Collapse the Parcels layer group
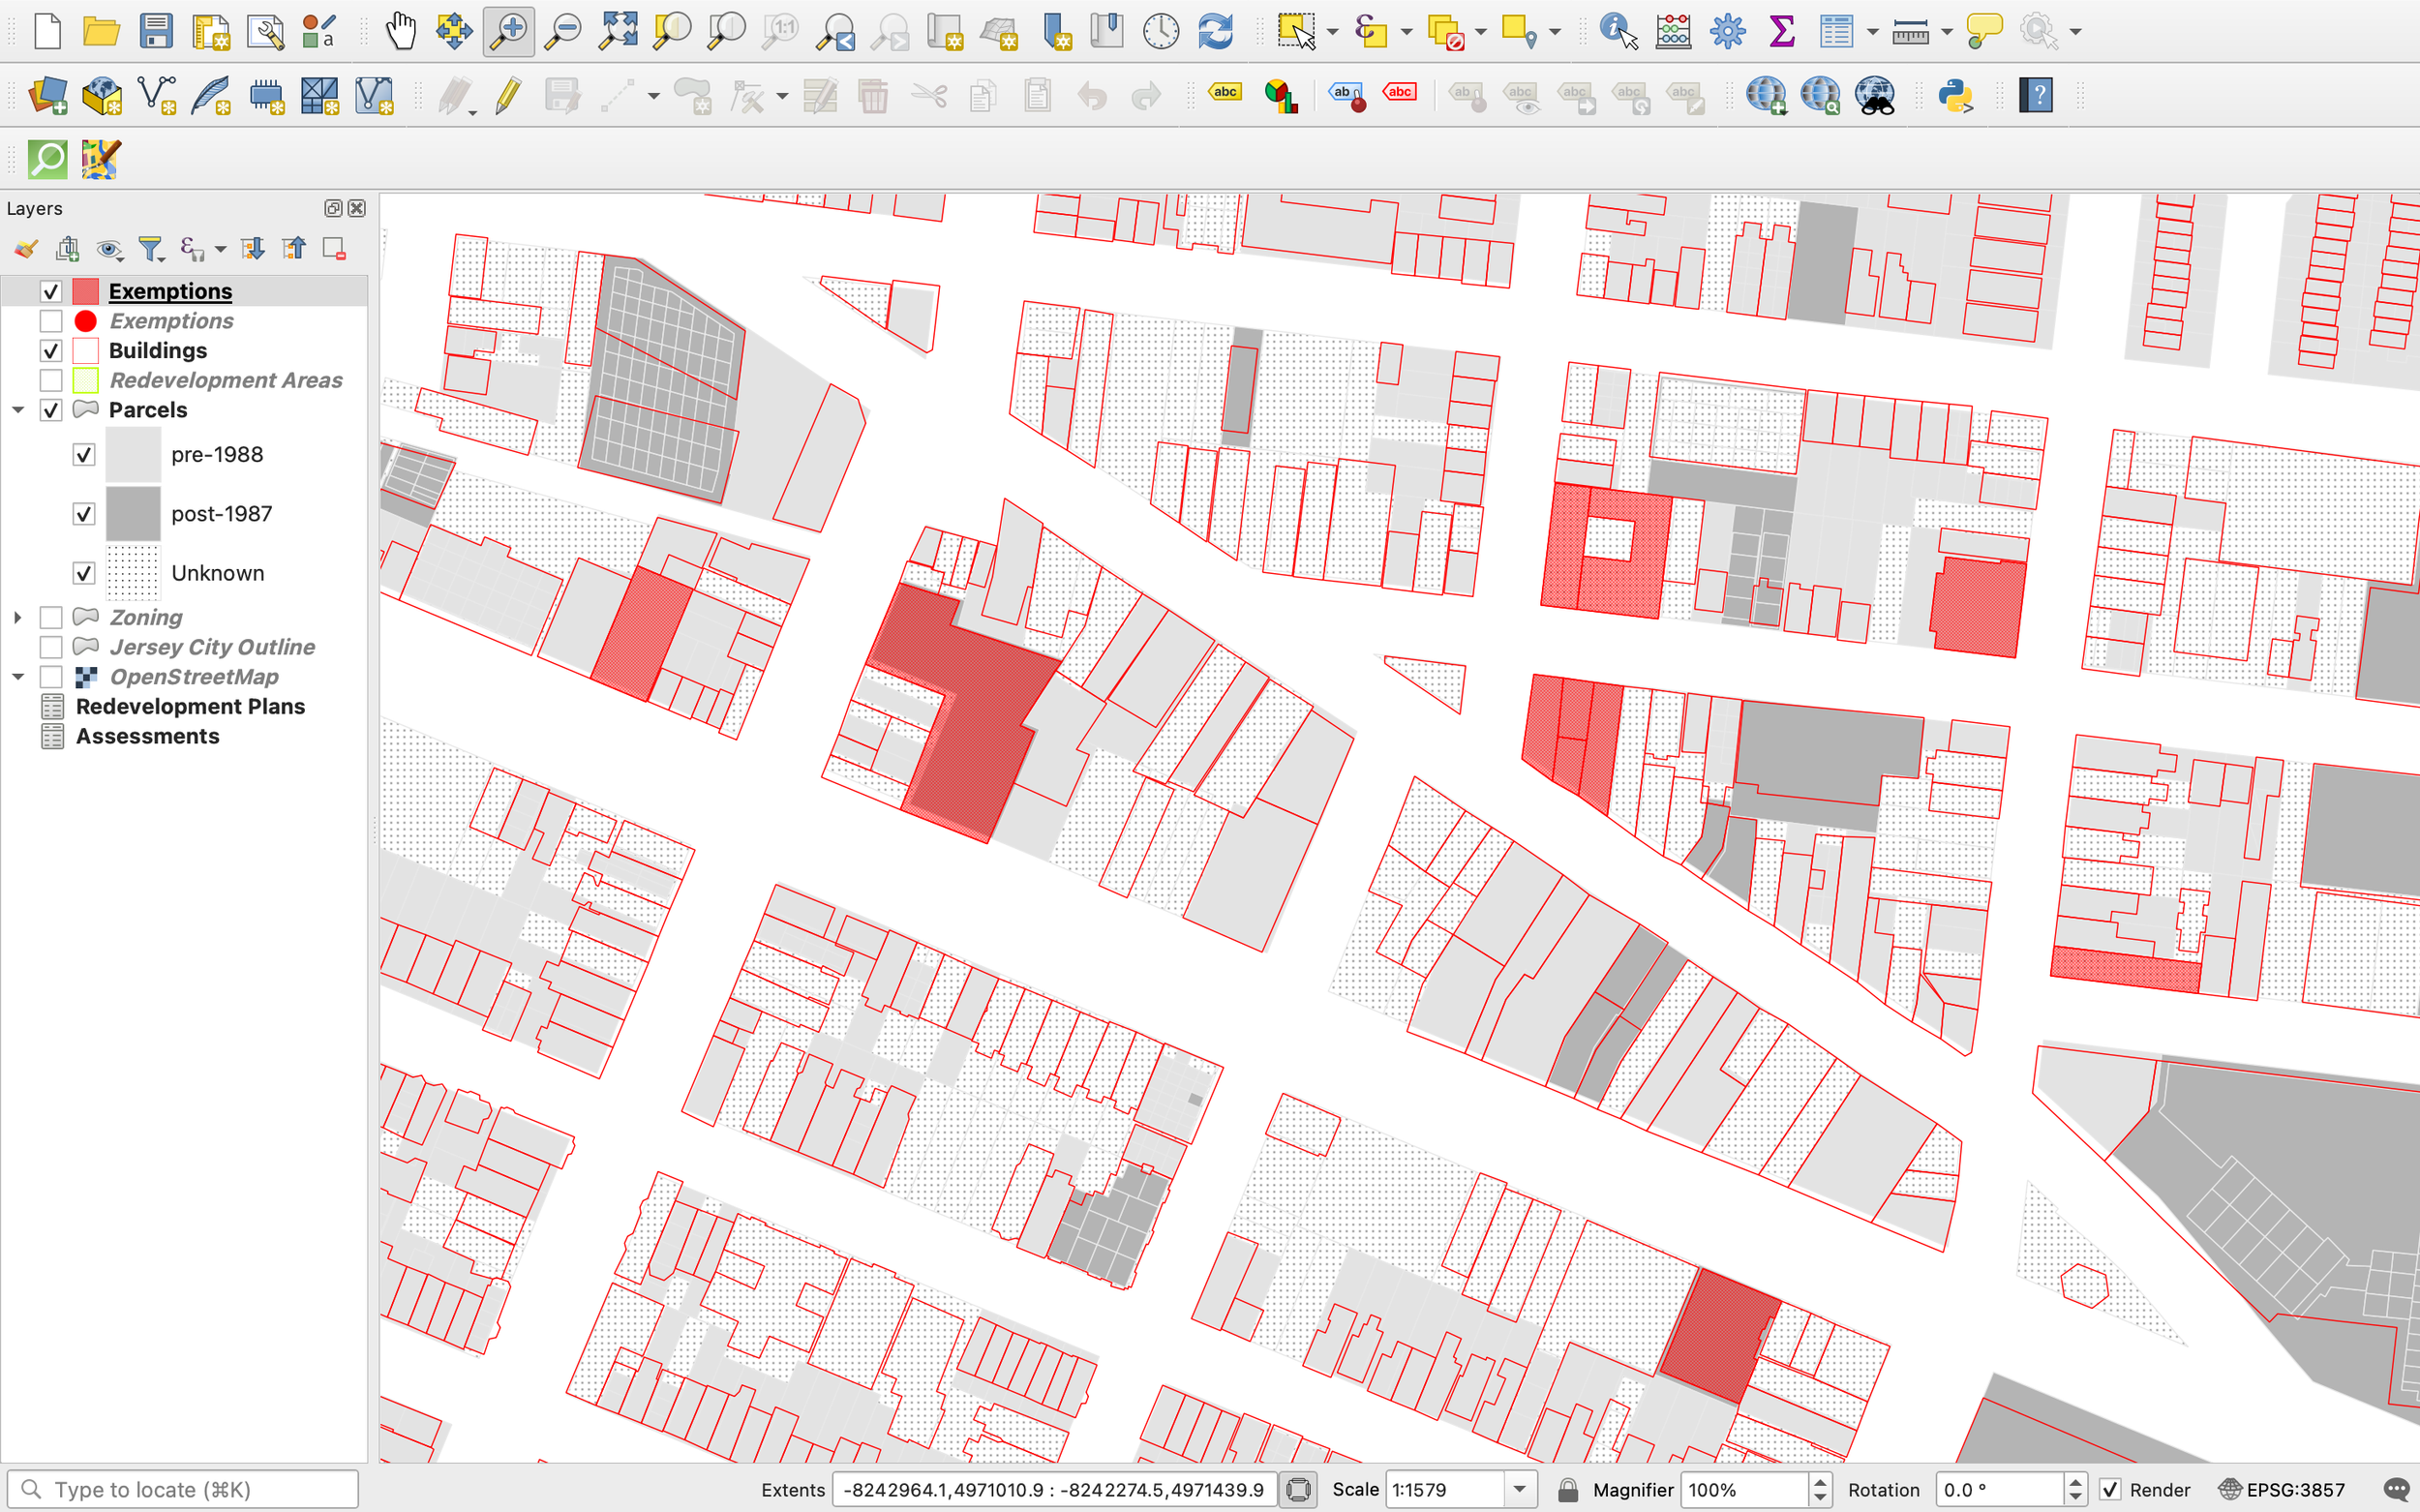 18,410
